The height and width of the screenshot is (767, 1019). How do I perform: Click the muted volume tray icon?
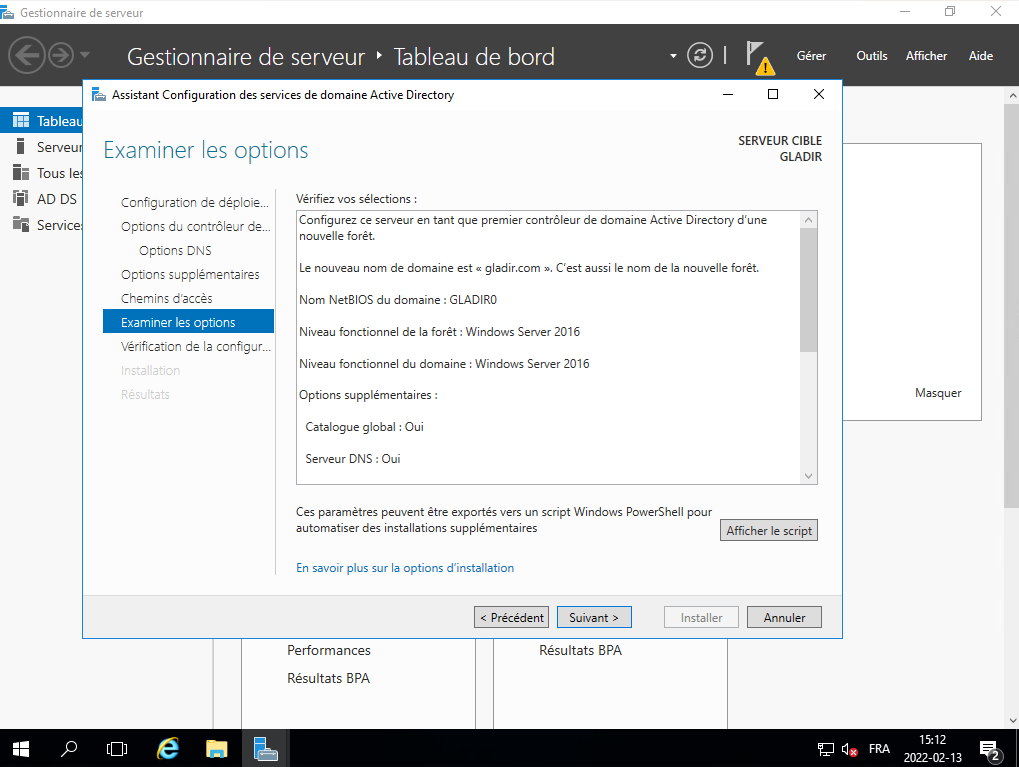click(x=849, y=749)
